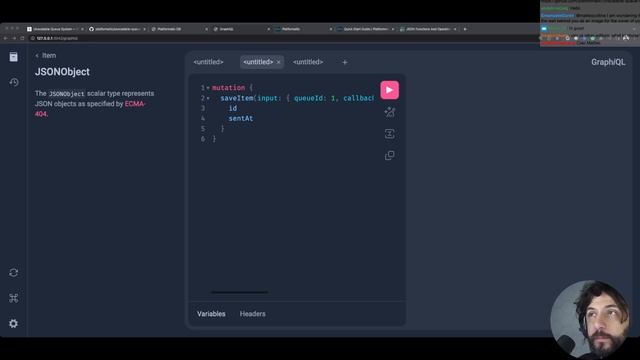Switch to the GitHub browser tab
The height and width of the screenshot is (360, 640).
tap(117, 29)
